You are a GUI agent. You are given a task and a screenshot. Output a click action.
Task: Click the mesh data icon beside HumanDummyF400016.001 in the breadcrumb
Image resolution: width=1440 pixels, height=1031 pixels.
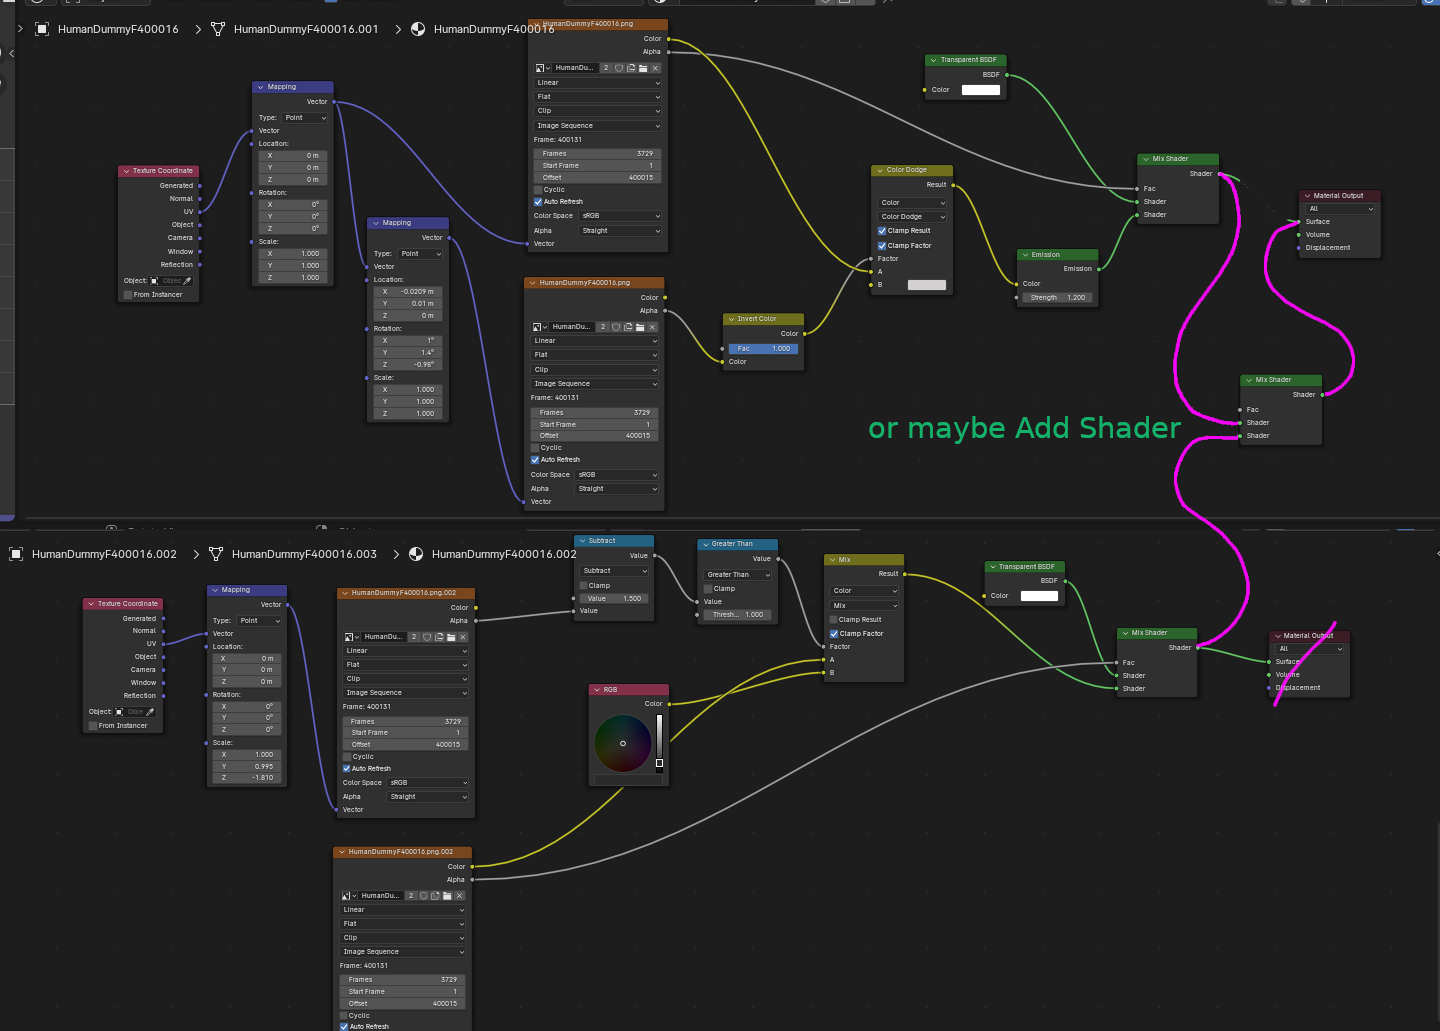217,29
